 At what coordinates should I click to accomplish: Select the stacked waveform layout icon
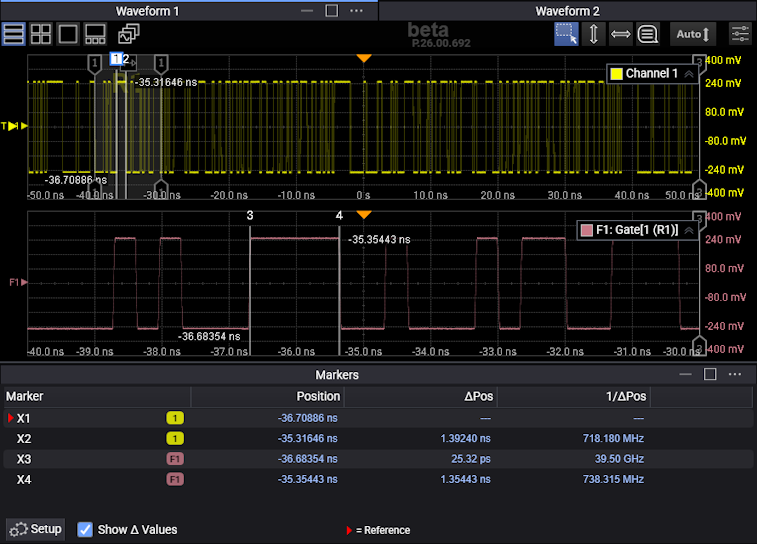click(x=14, y=34)
